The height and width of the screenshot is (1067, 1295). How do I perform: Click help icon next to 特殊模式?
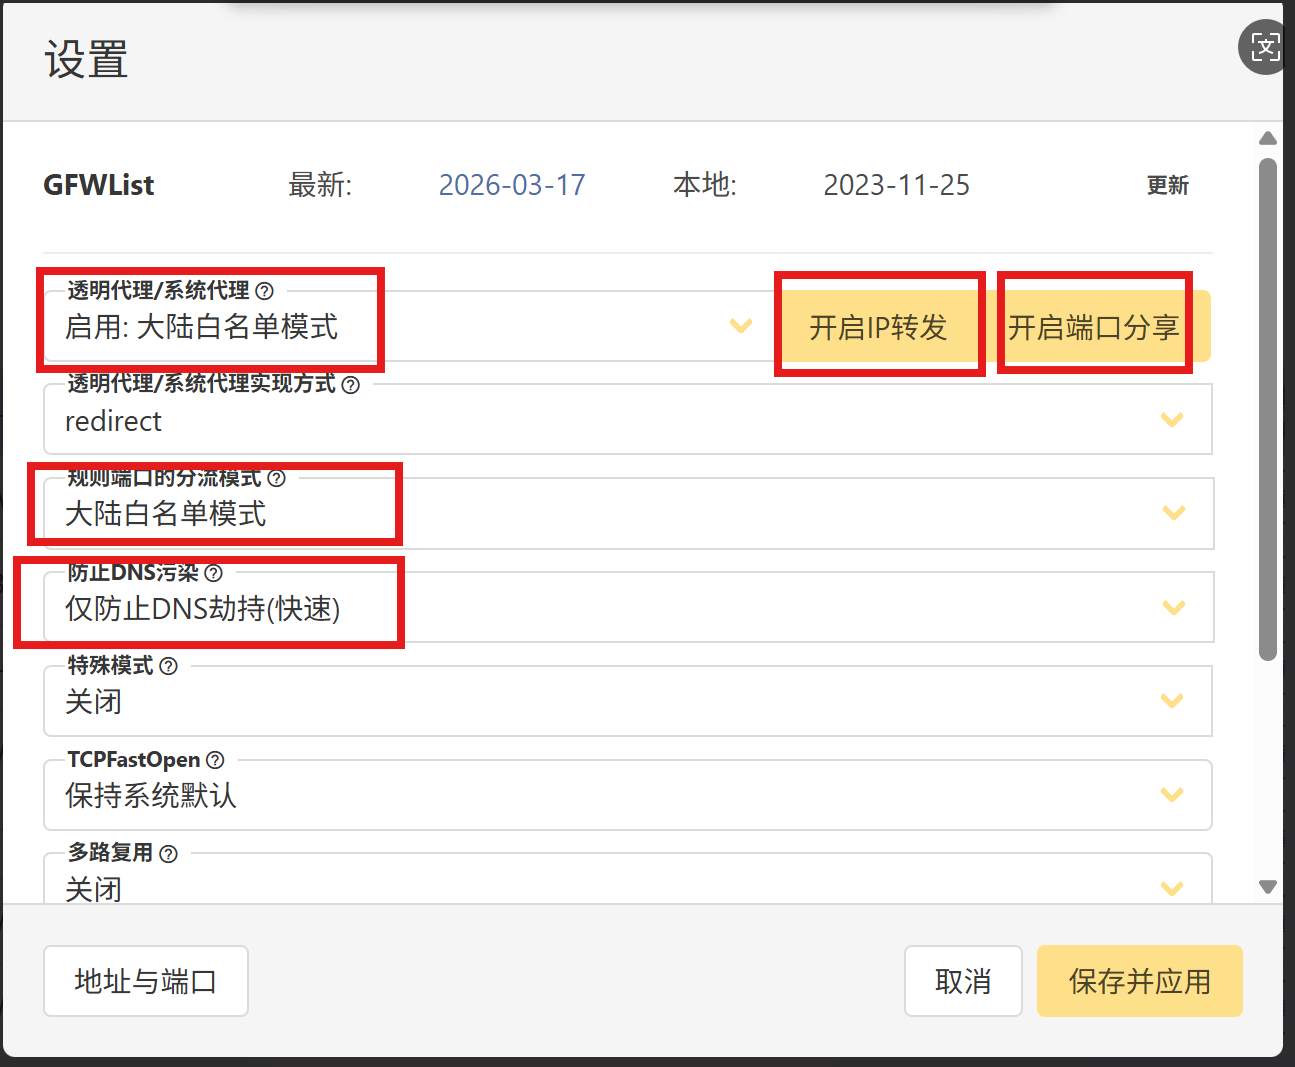pyautogui.click(x=168, y=666)
